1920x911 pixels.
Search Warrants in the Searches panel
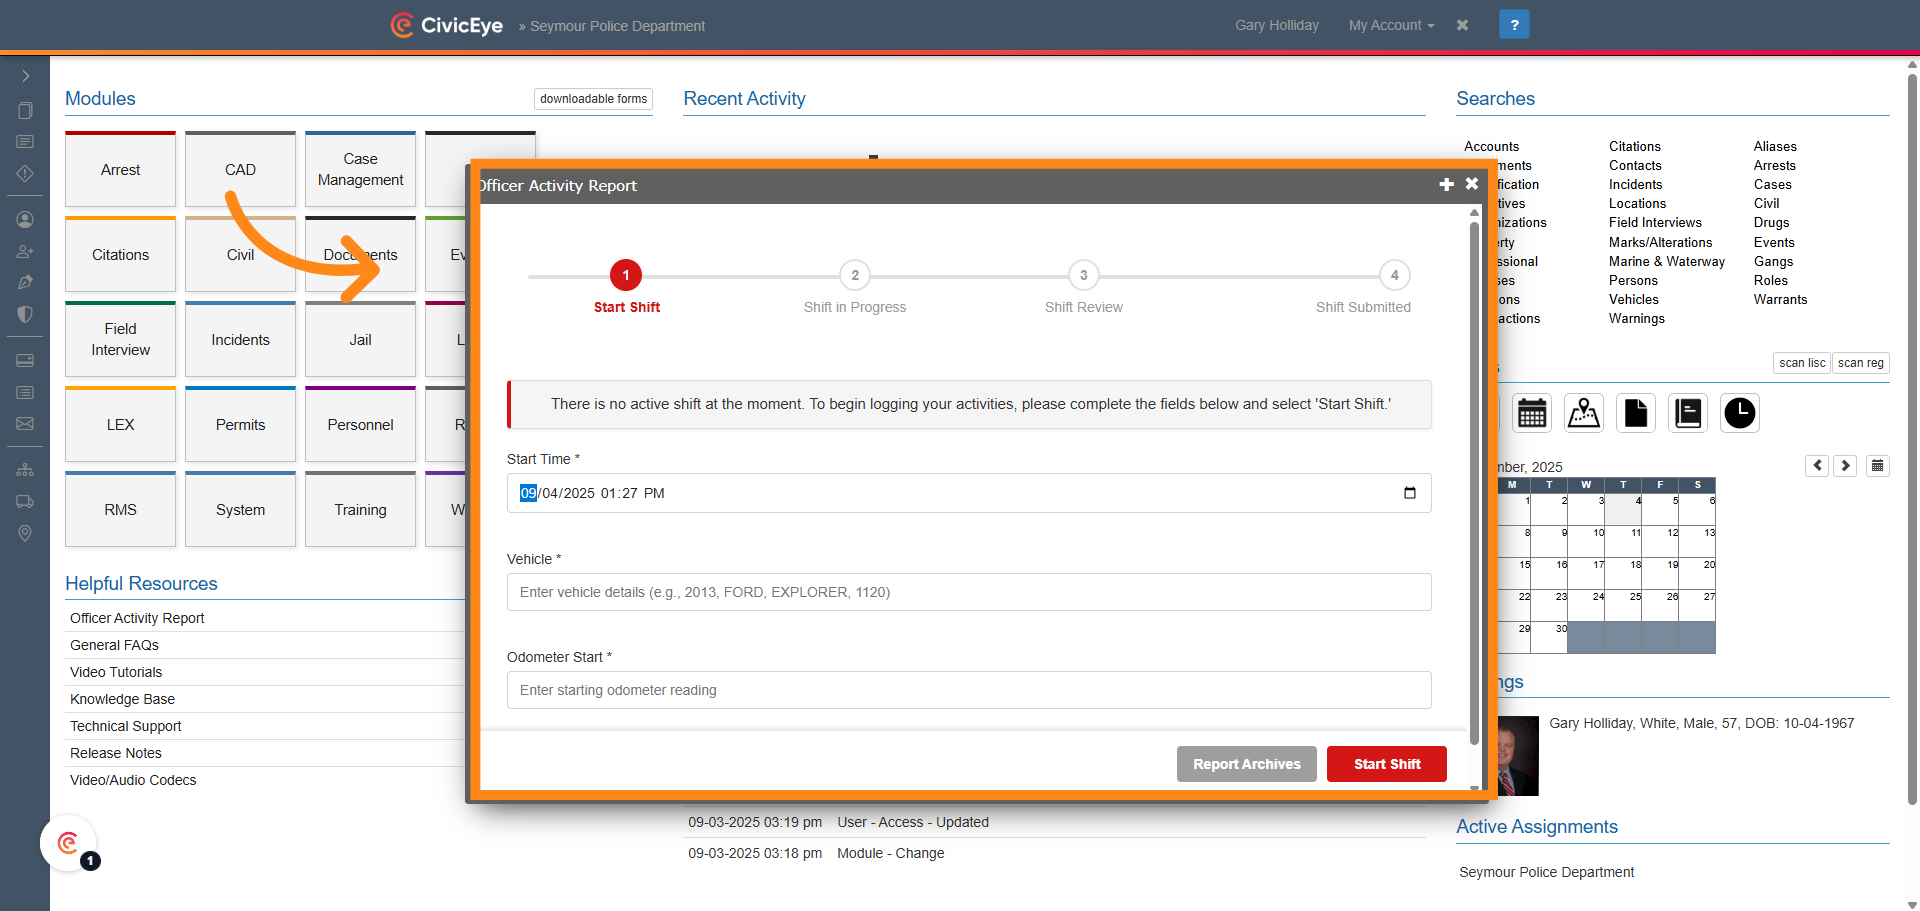click(x=1780, y=299)
